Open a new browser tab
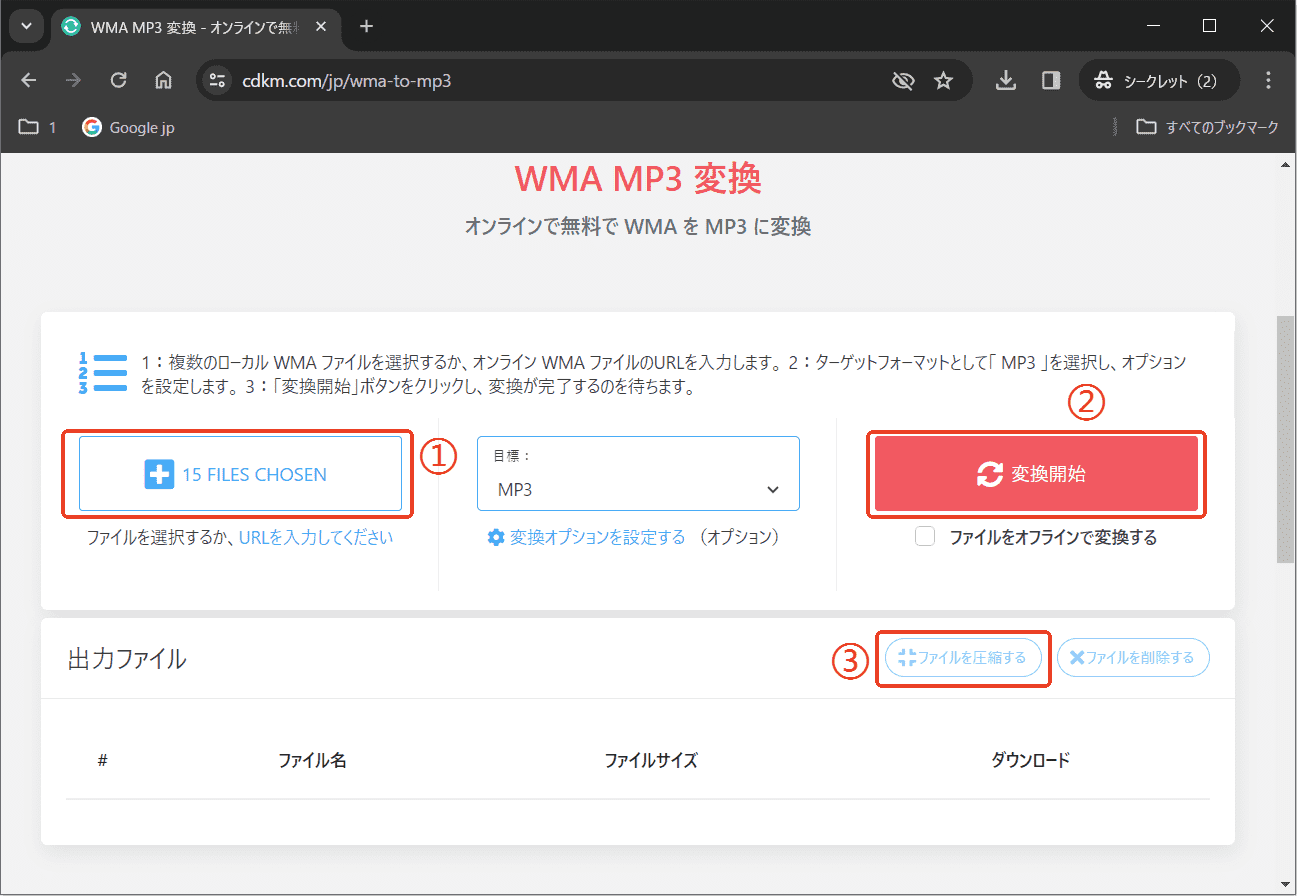This screenshot has width=1297, height=896. (x=366, y=26)
